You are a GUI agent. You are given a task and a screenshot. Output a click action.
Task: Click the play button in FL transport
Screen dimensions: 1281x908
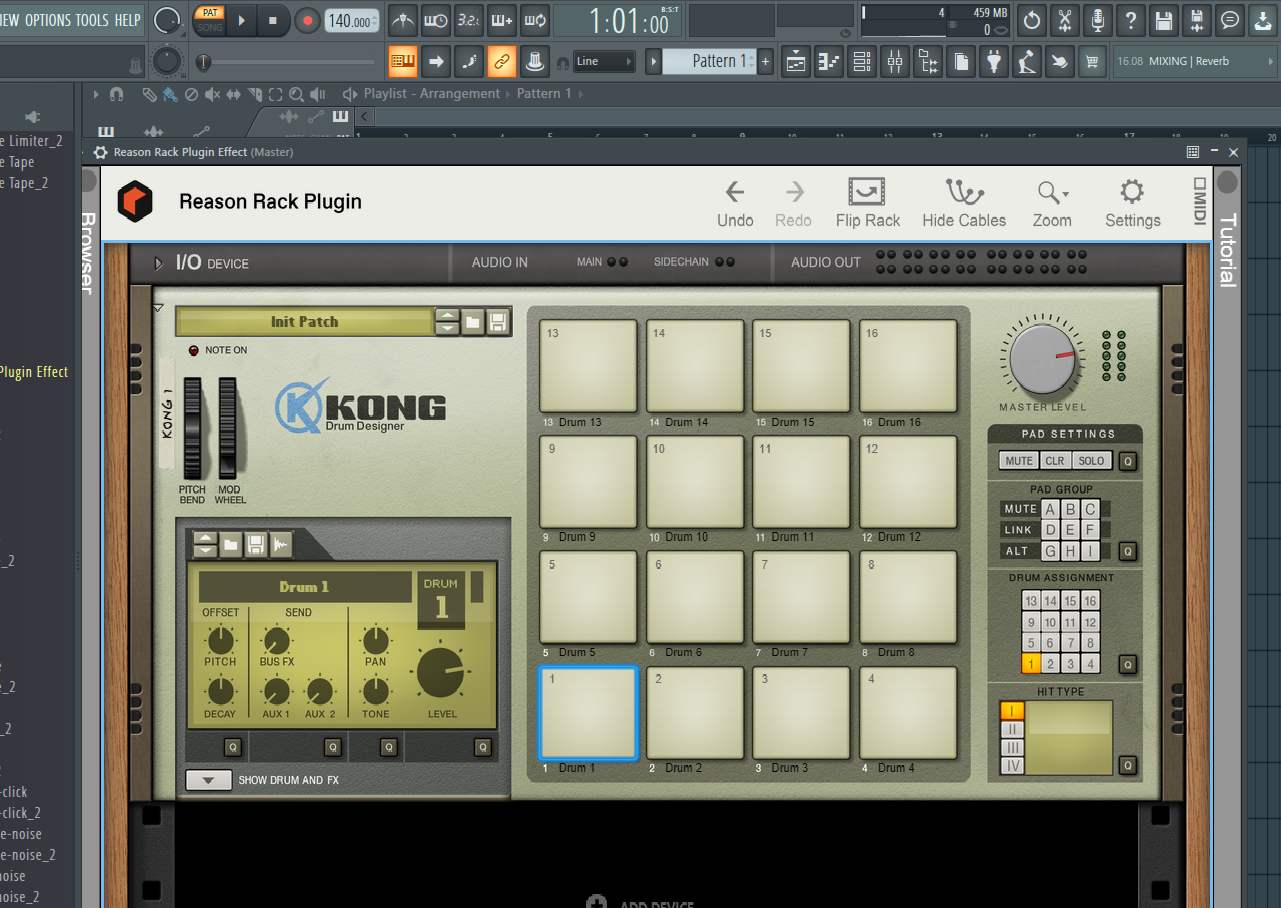pos(241,20)
